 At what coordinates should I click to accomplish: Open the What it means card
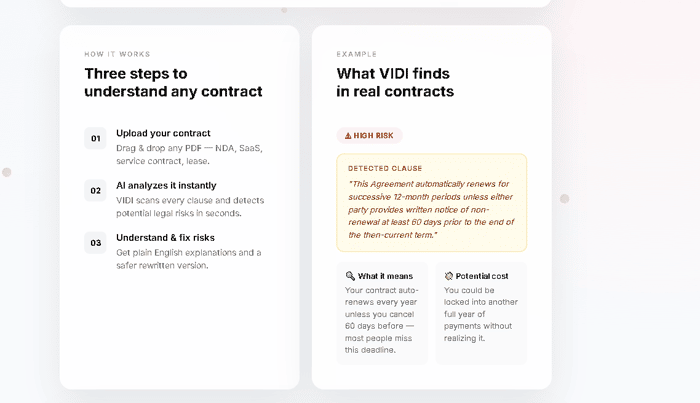pyautogui.click(x=382, y=313)
